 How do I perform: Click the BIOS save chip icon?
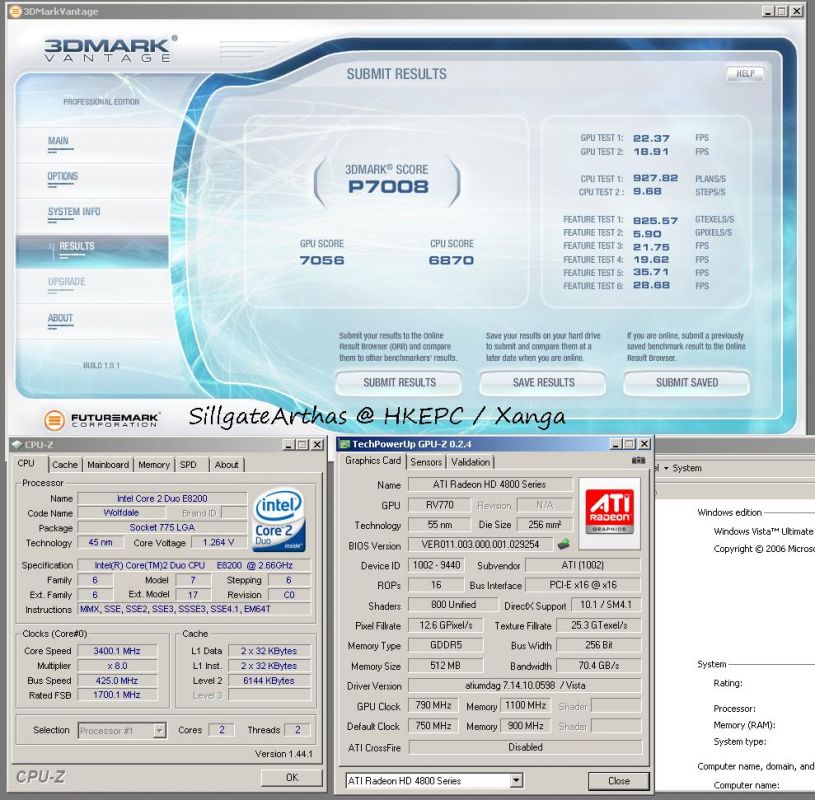click(565, 545)
